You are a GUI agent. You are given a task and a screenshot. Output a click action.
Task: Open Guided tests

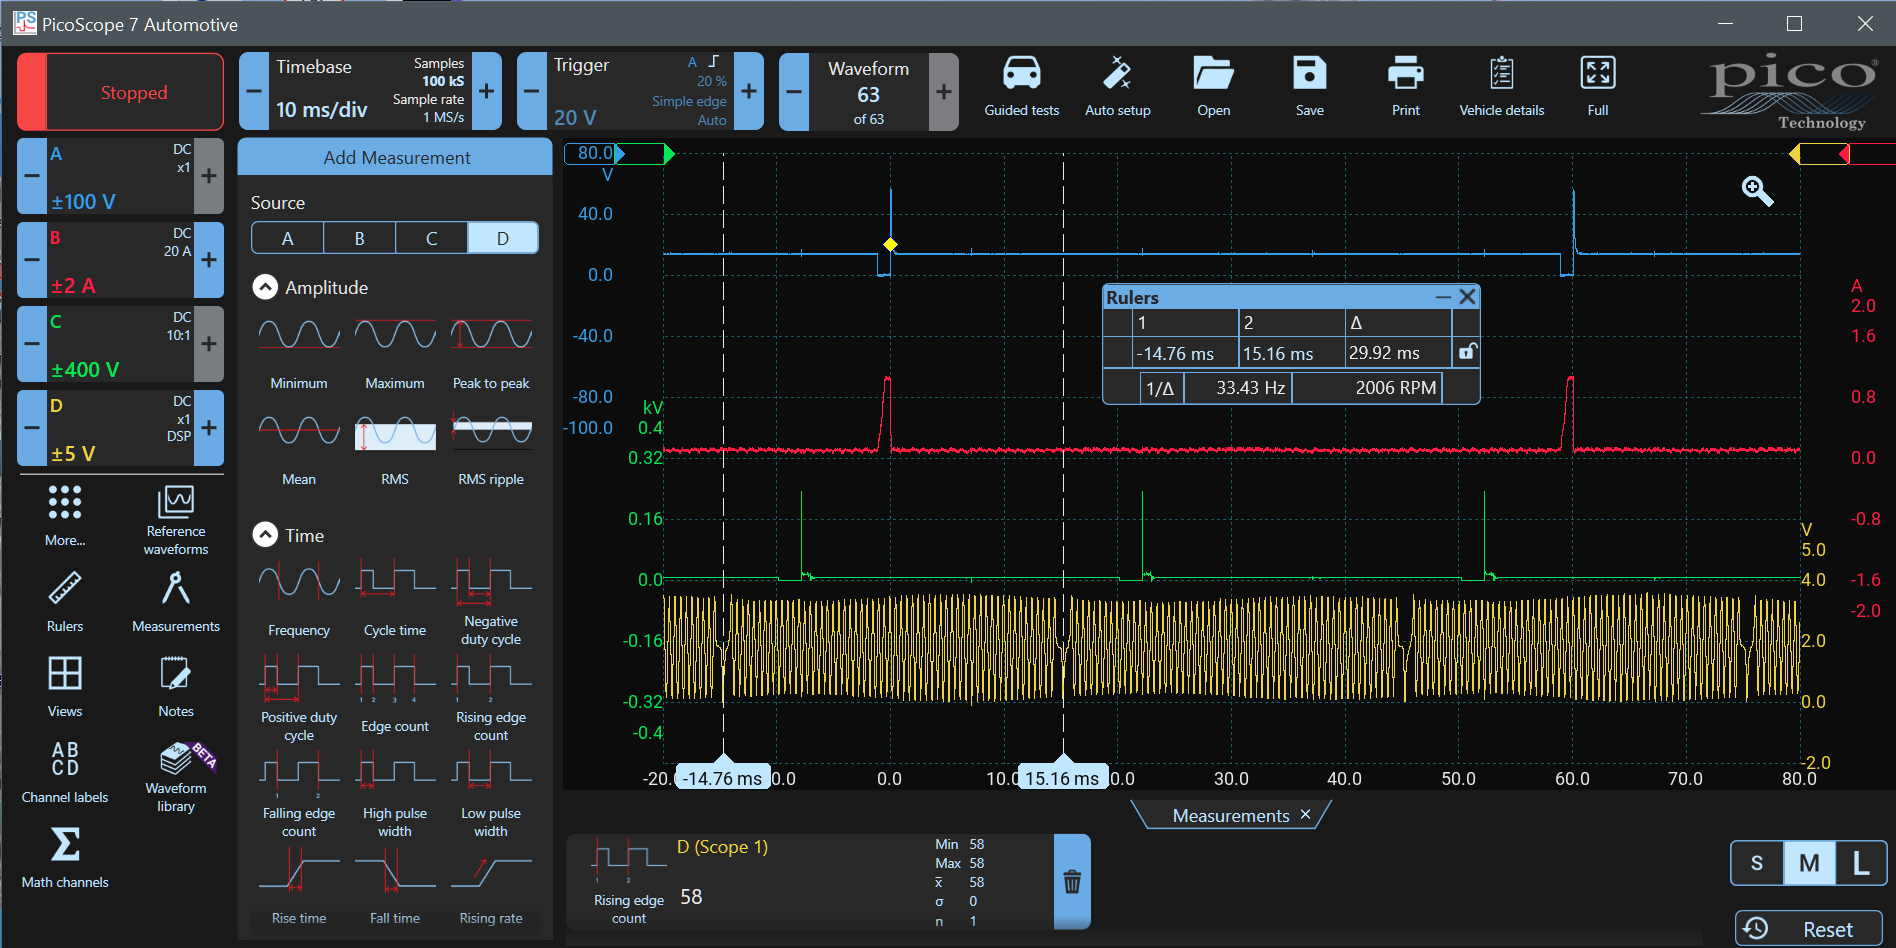(1021, 87)
